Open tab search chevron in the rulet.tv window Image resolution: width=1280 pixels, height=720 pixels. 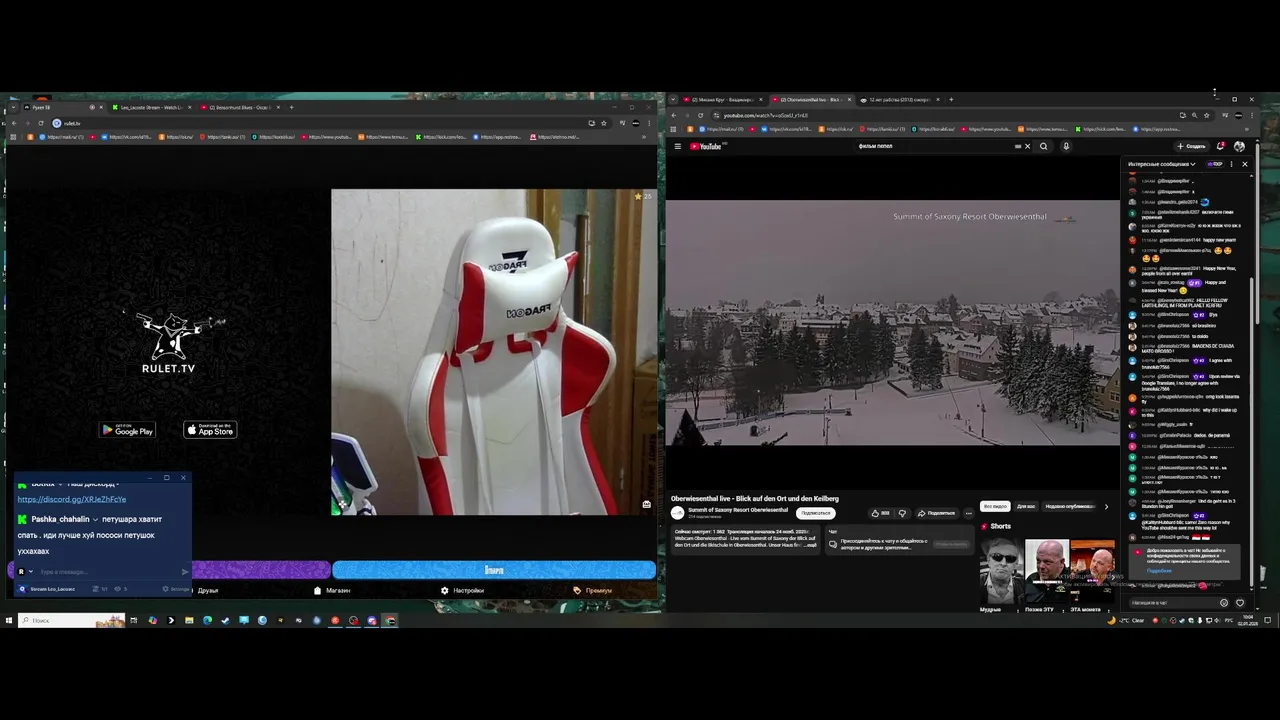[x=12, y=107]
